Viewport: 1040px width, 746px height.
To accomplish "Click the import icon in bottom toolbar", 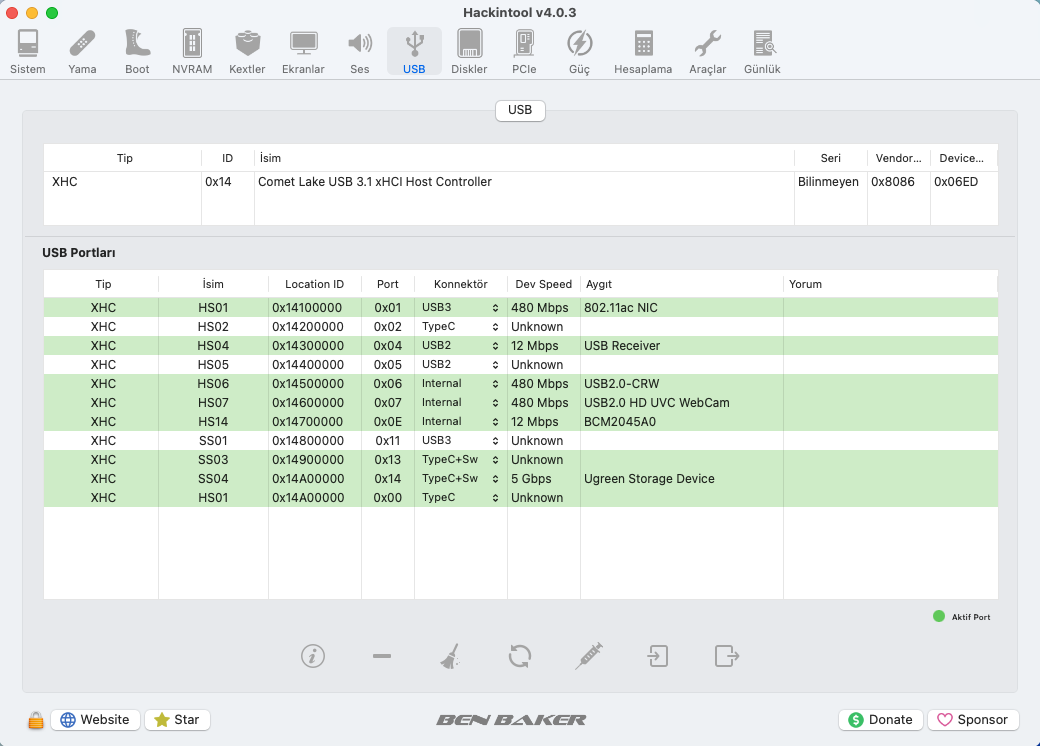I will tap(657, 656).
